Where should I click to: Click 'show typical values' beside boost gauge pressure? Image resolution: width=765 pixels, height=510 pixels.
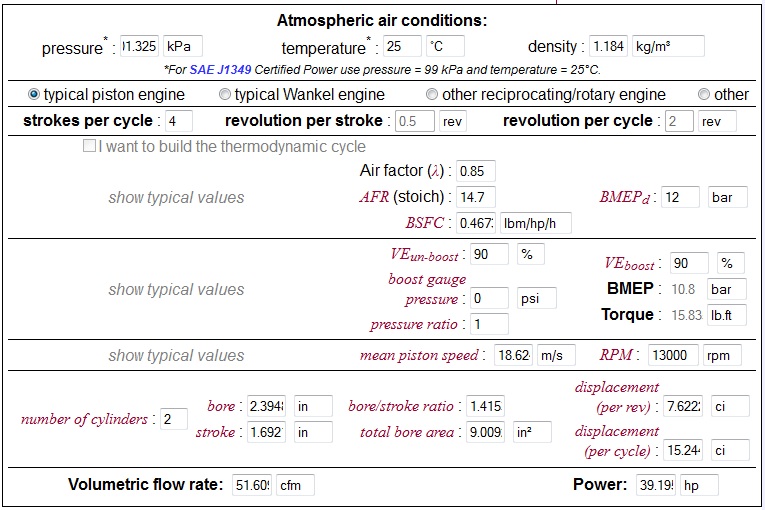[x=176, y=289]
